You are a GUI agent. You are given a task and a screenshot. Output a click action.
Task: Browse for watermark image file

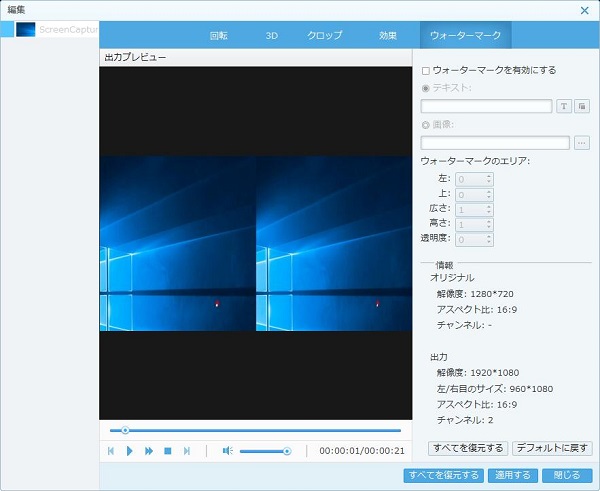pyautogui.click(x=582, y=143)
